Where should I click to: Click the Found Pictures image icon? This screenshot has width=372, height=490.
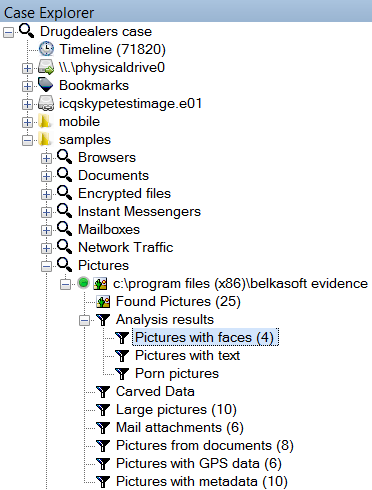[103, 302]
